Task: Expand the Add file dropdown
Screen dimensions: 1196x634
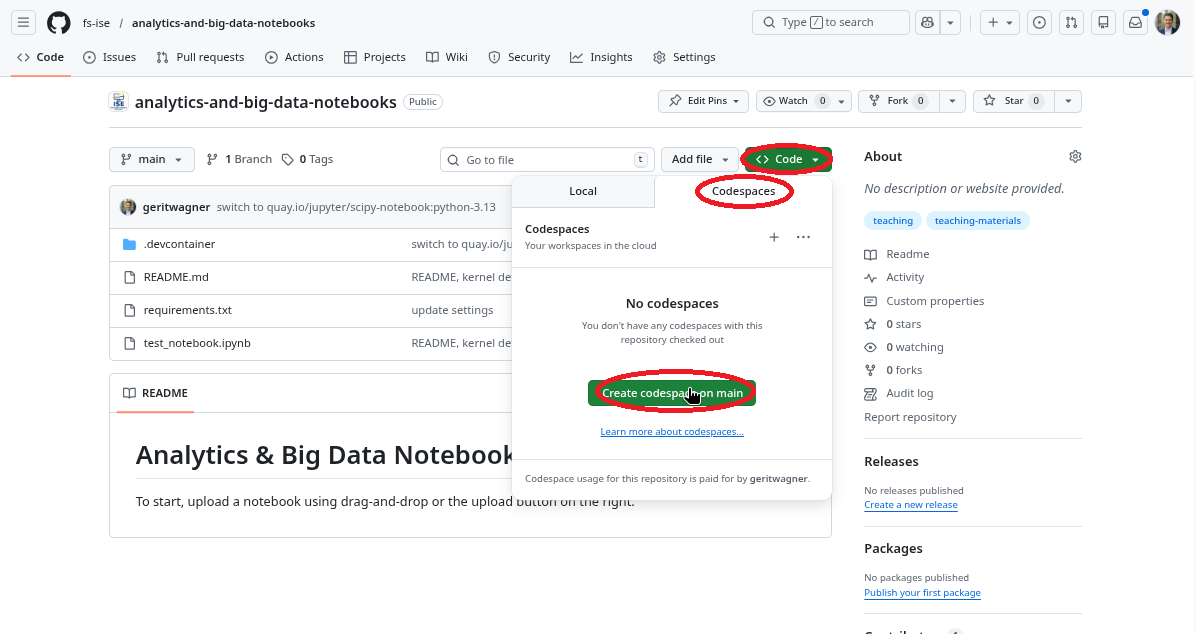Action: point(699,159)
